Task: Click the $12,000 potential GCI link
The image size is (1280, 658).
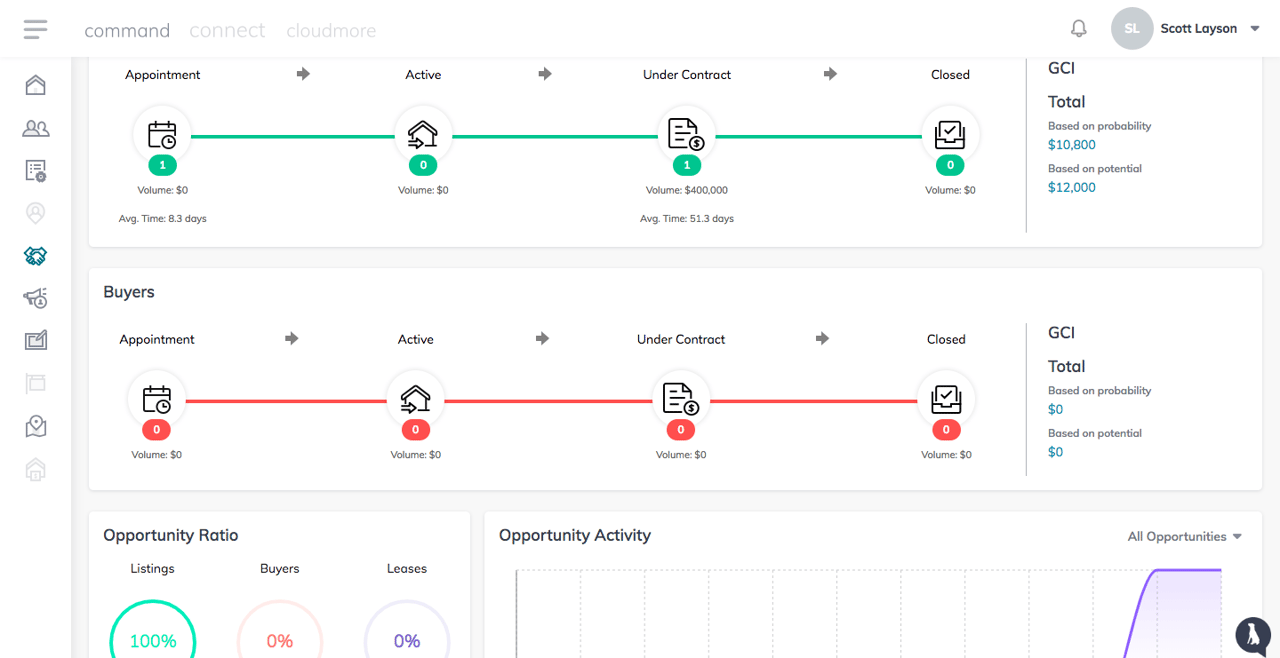Action: pos(1072,187)
